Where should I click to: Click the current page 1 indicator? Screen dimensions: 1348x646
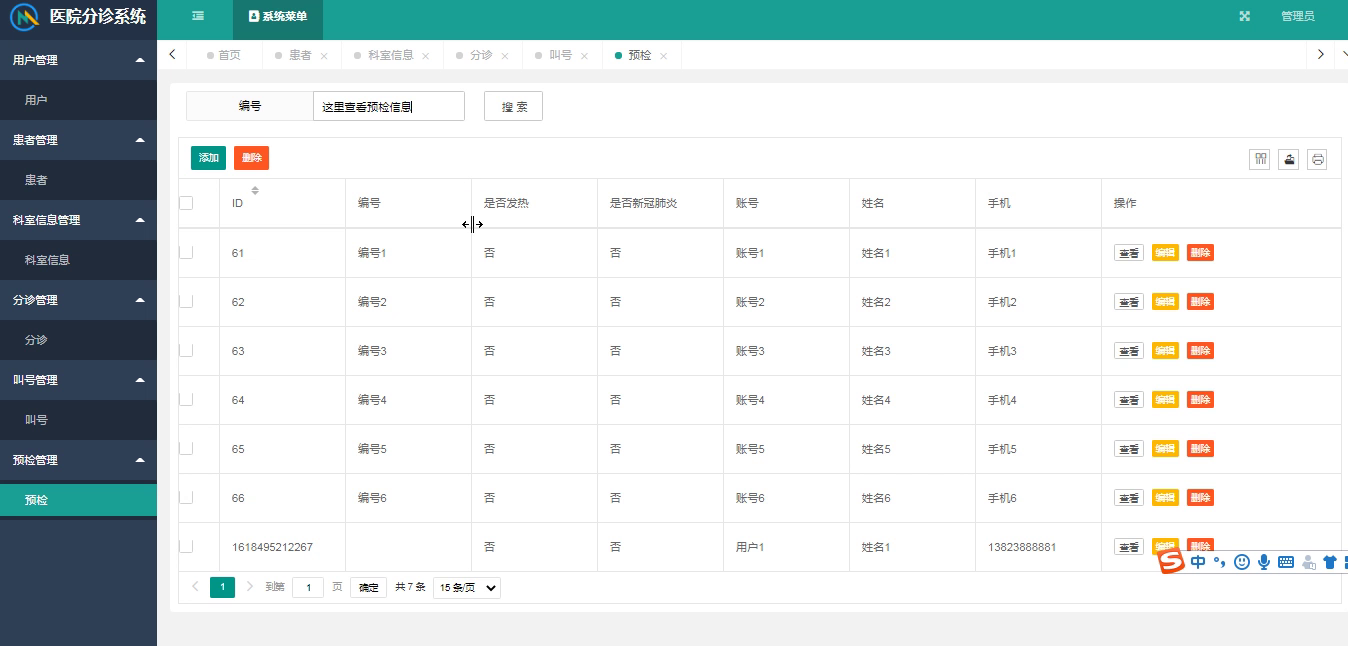point(222,587)
